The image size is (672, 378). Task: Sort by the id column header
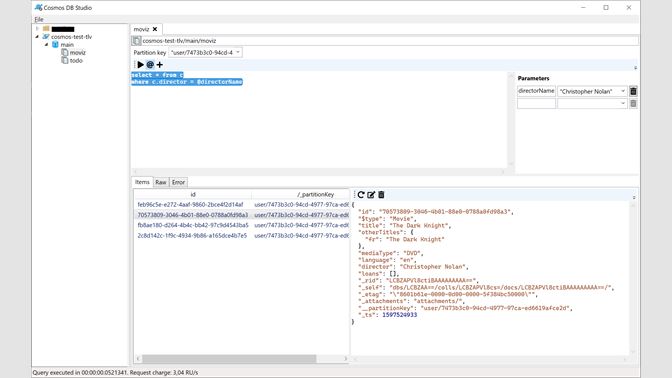point(193,195)
